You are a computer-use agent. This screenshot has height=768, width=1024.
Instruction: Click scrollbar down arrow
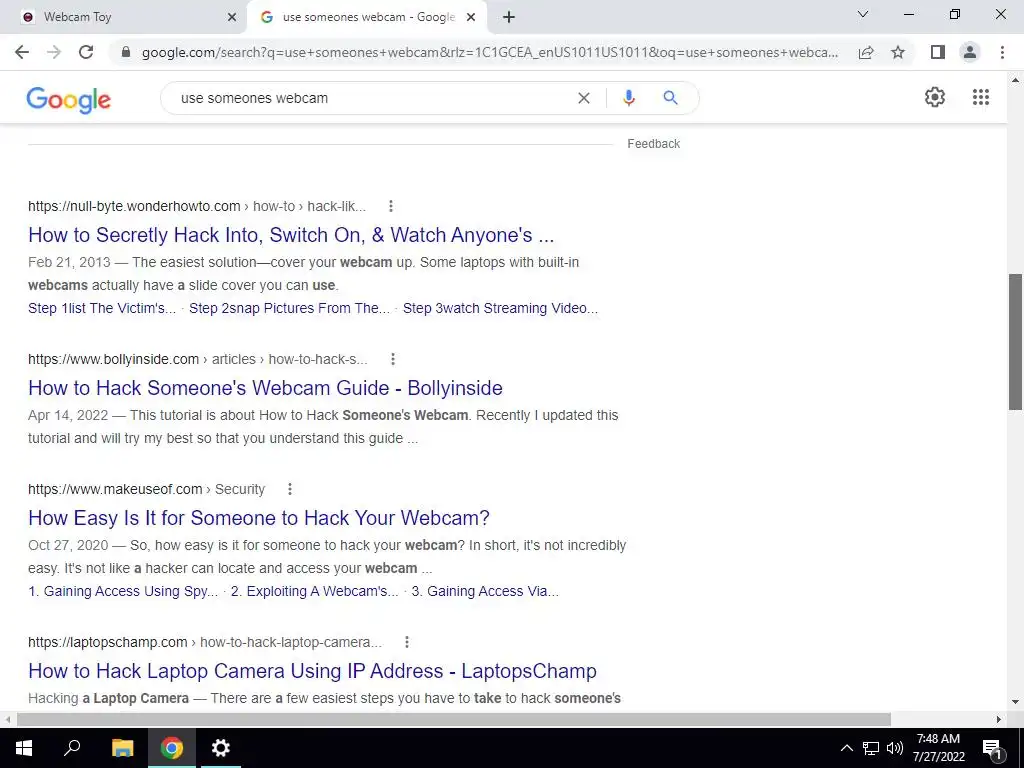[1015, 703]
